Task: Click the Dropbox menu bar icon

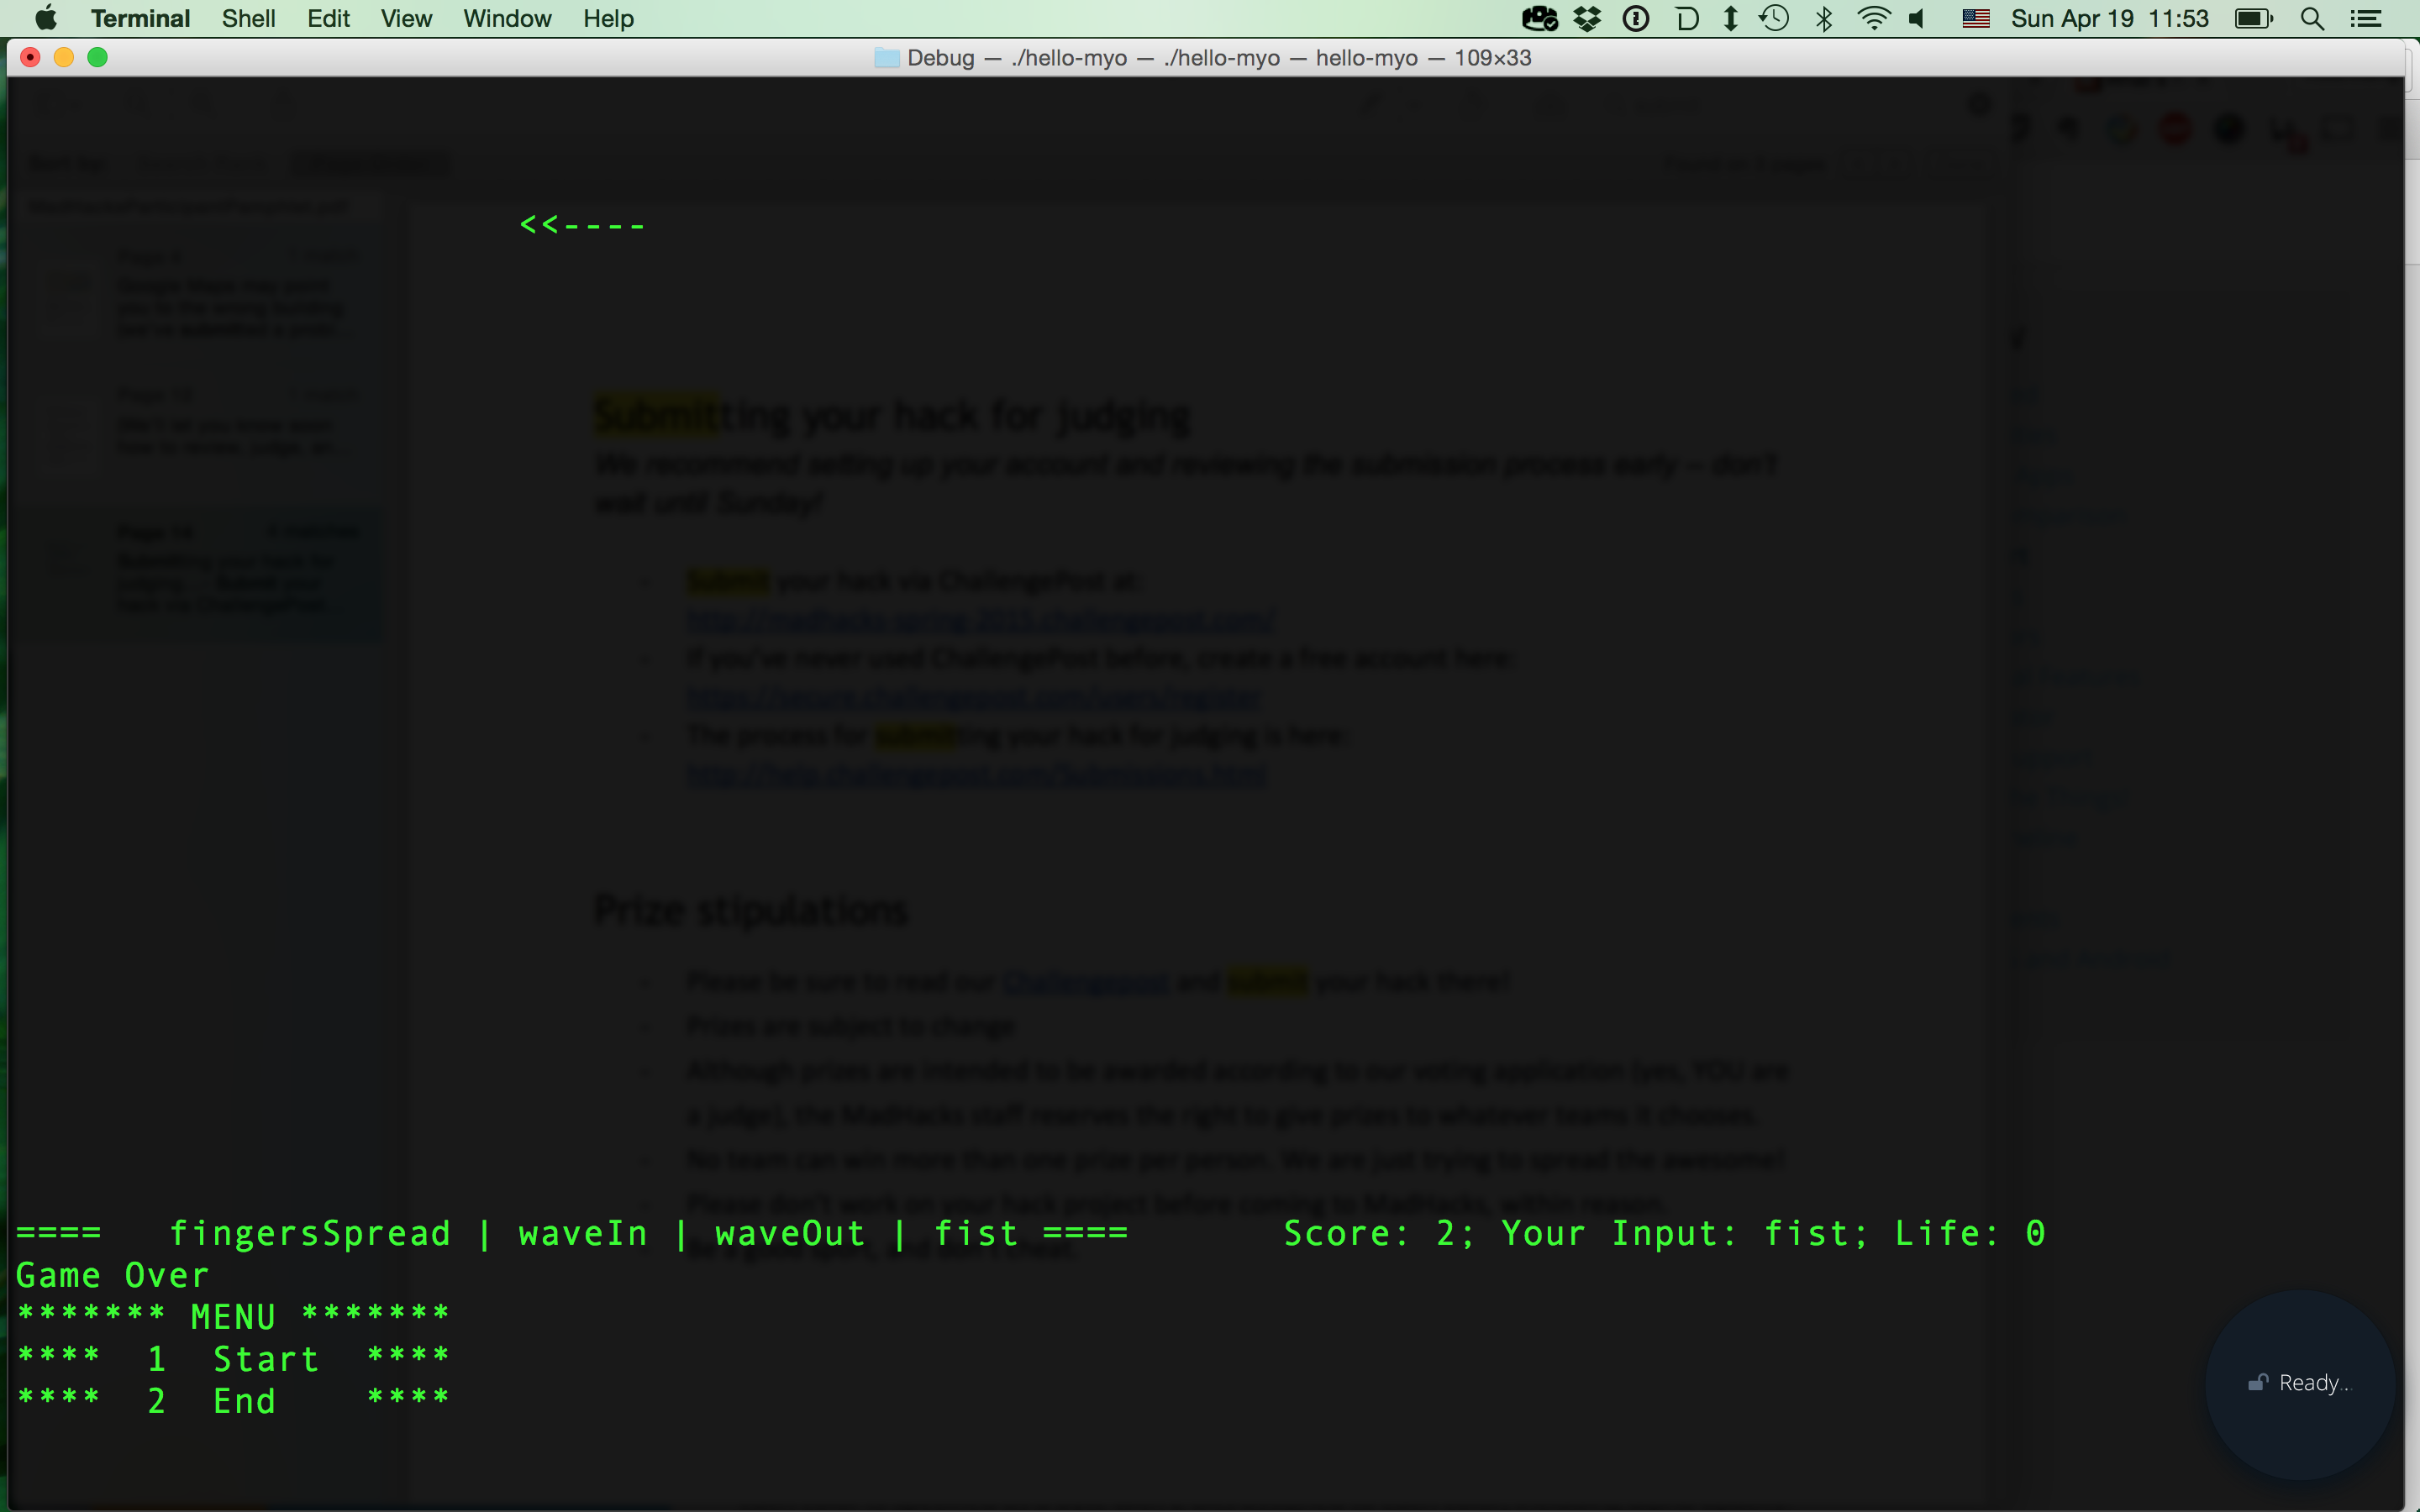Action: click(1587, 19)
